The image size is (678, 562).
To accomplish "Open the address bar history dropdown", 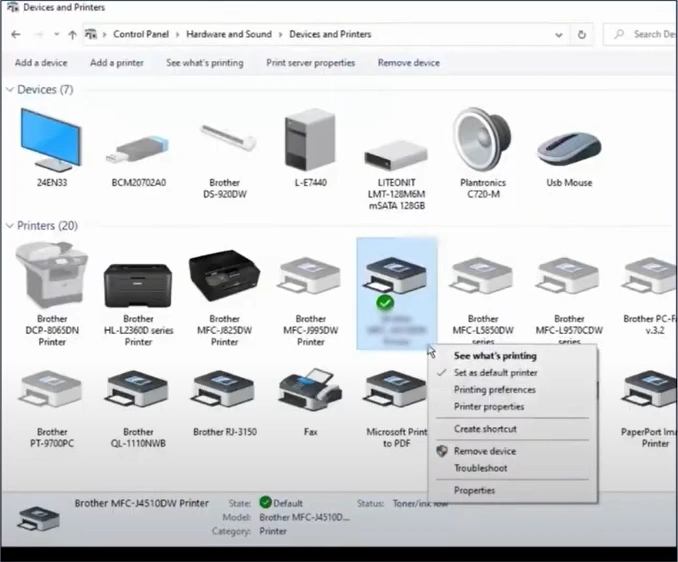I will point(558,34).
